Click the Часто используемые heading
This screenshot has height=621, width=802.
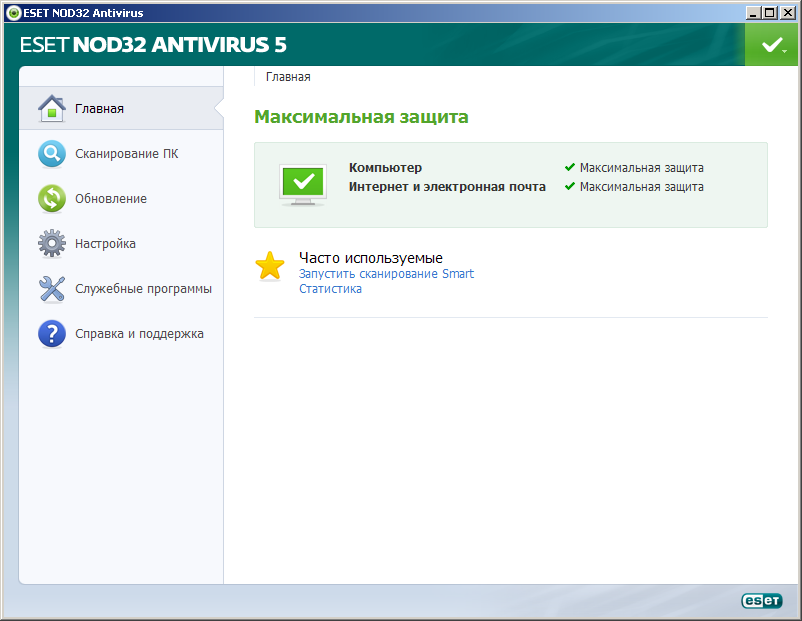pos(371,258)
